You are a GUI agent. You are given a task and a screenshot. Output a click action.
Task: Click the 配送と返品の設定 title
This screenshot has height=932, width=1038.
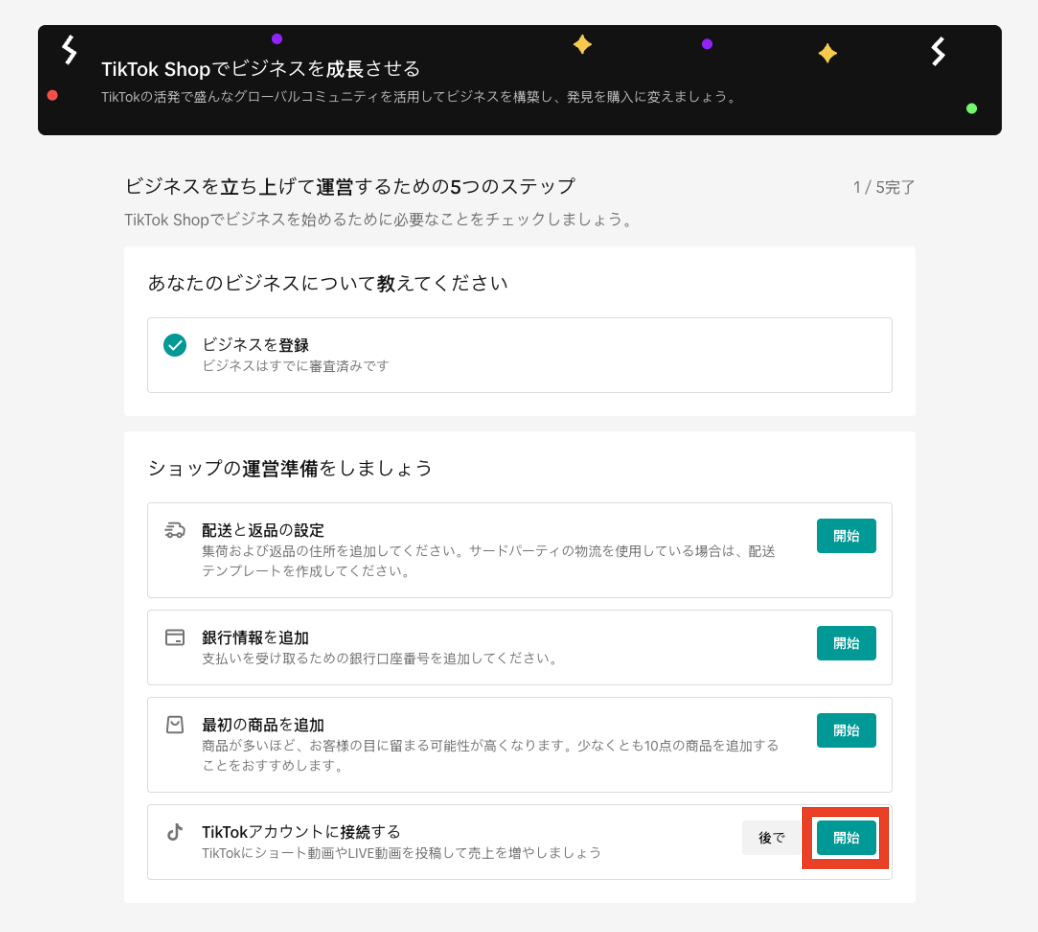point(263,530)
